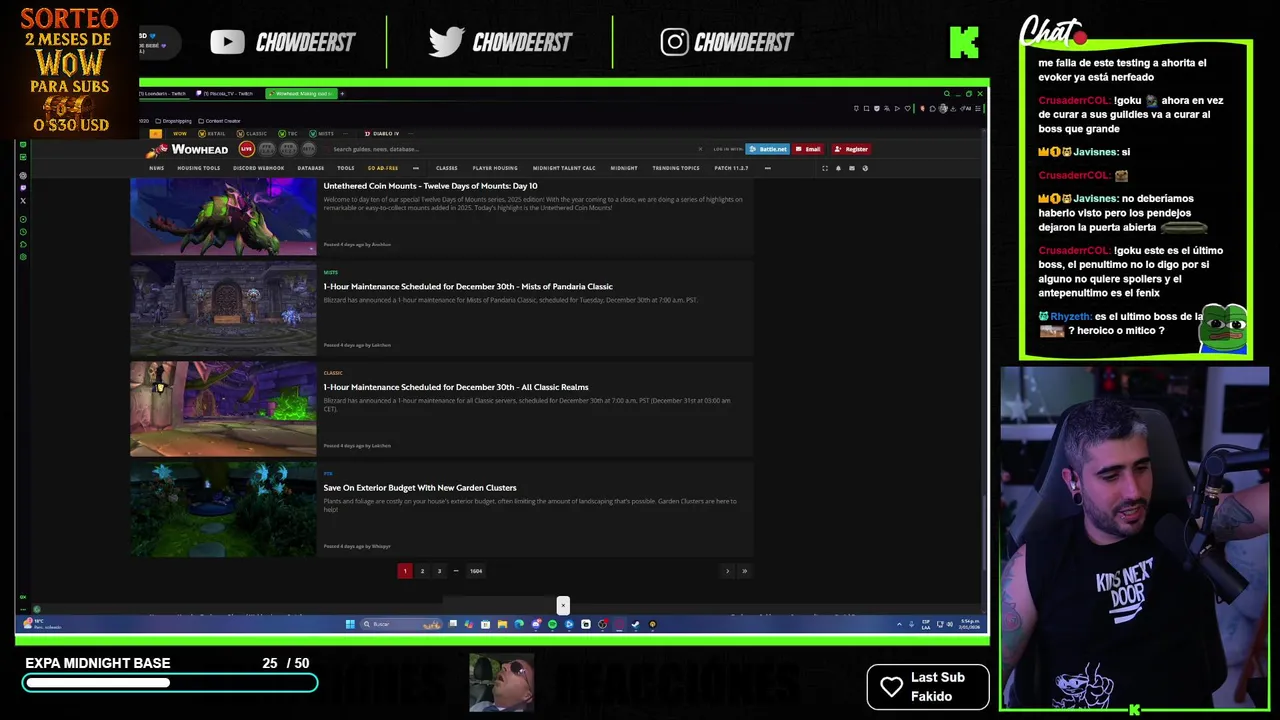Open Steam from the taskbar
This screenshot has width=1280, height=720.
[635, 624]
